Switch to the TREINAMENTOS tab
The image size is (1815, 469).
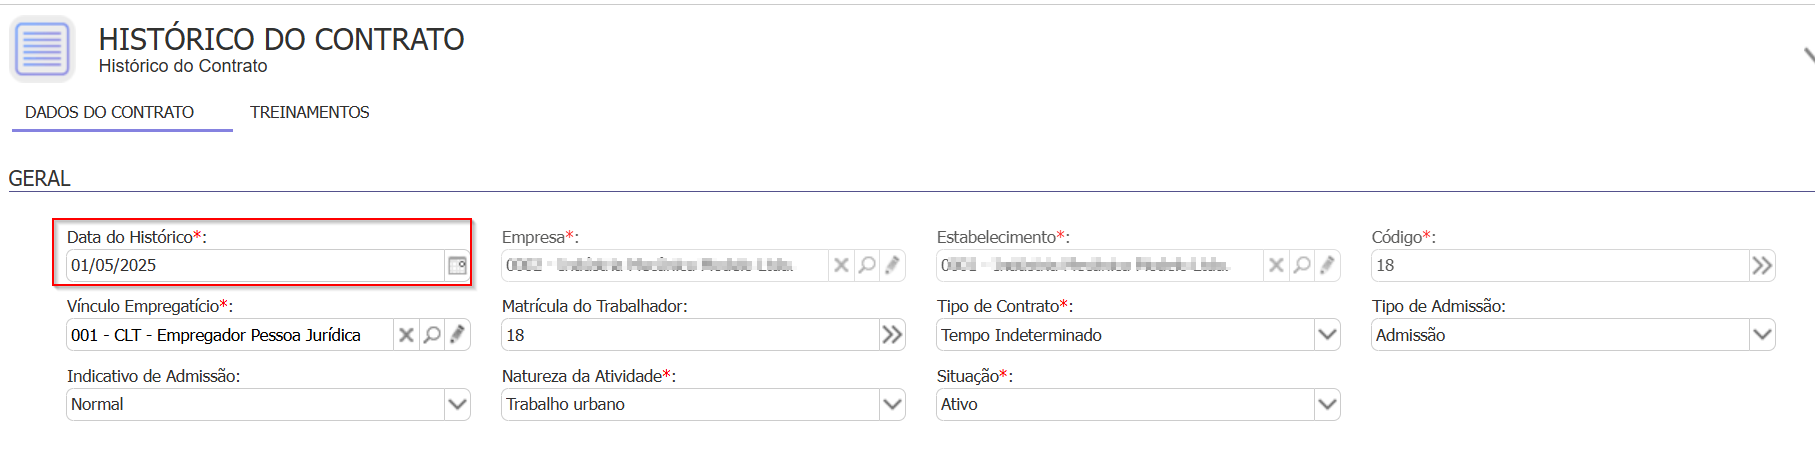pyautogui.click(x=310, y=112)
